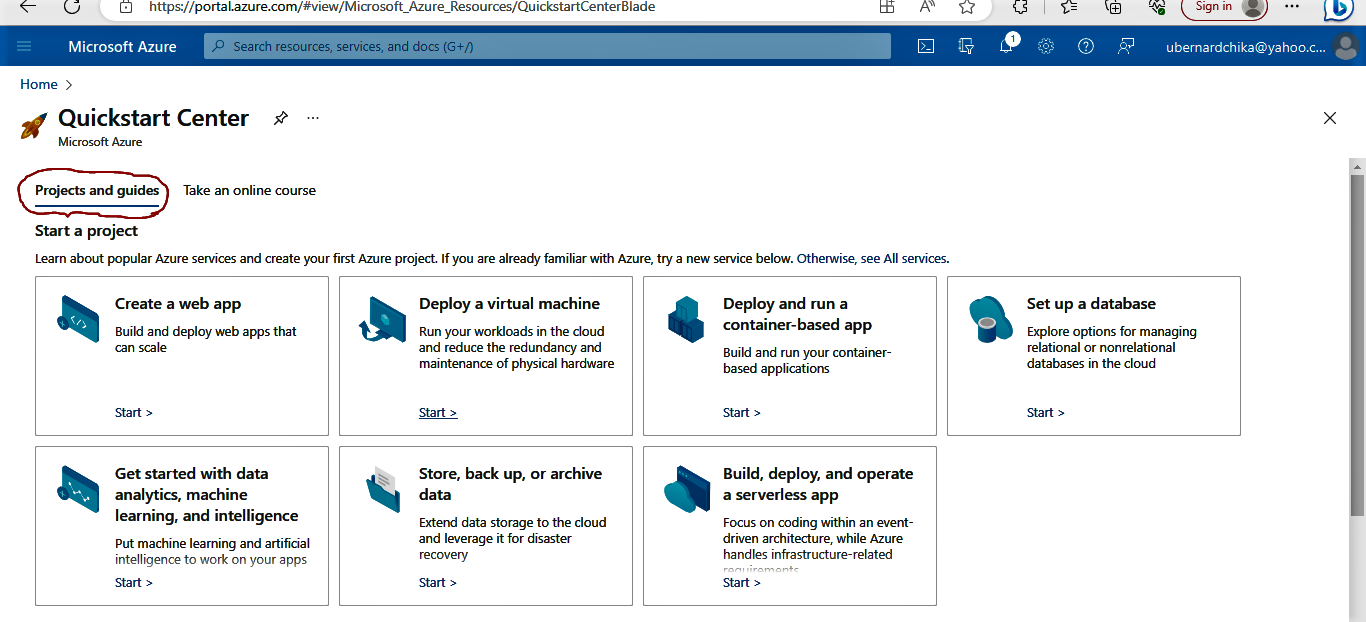
Task: Click the browser back arrow
Action: point(27,7)
